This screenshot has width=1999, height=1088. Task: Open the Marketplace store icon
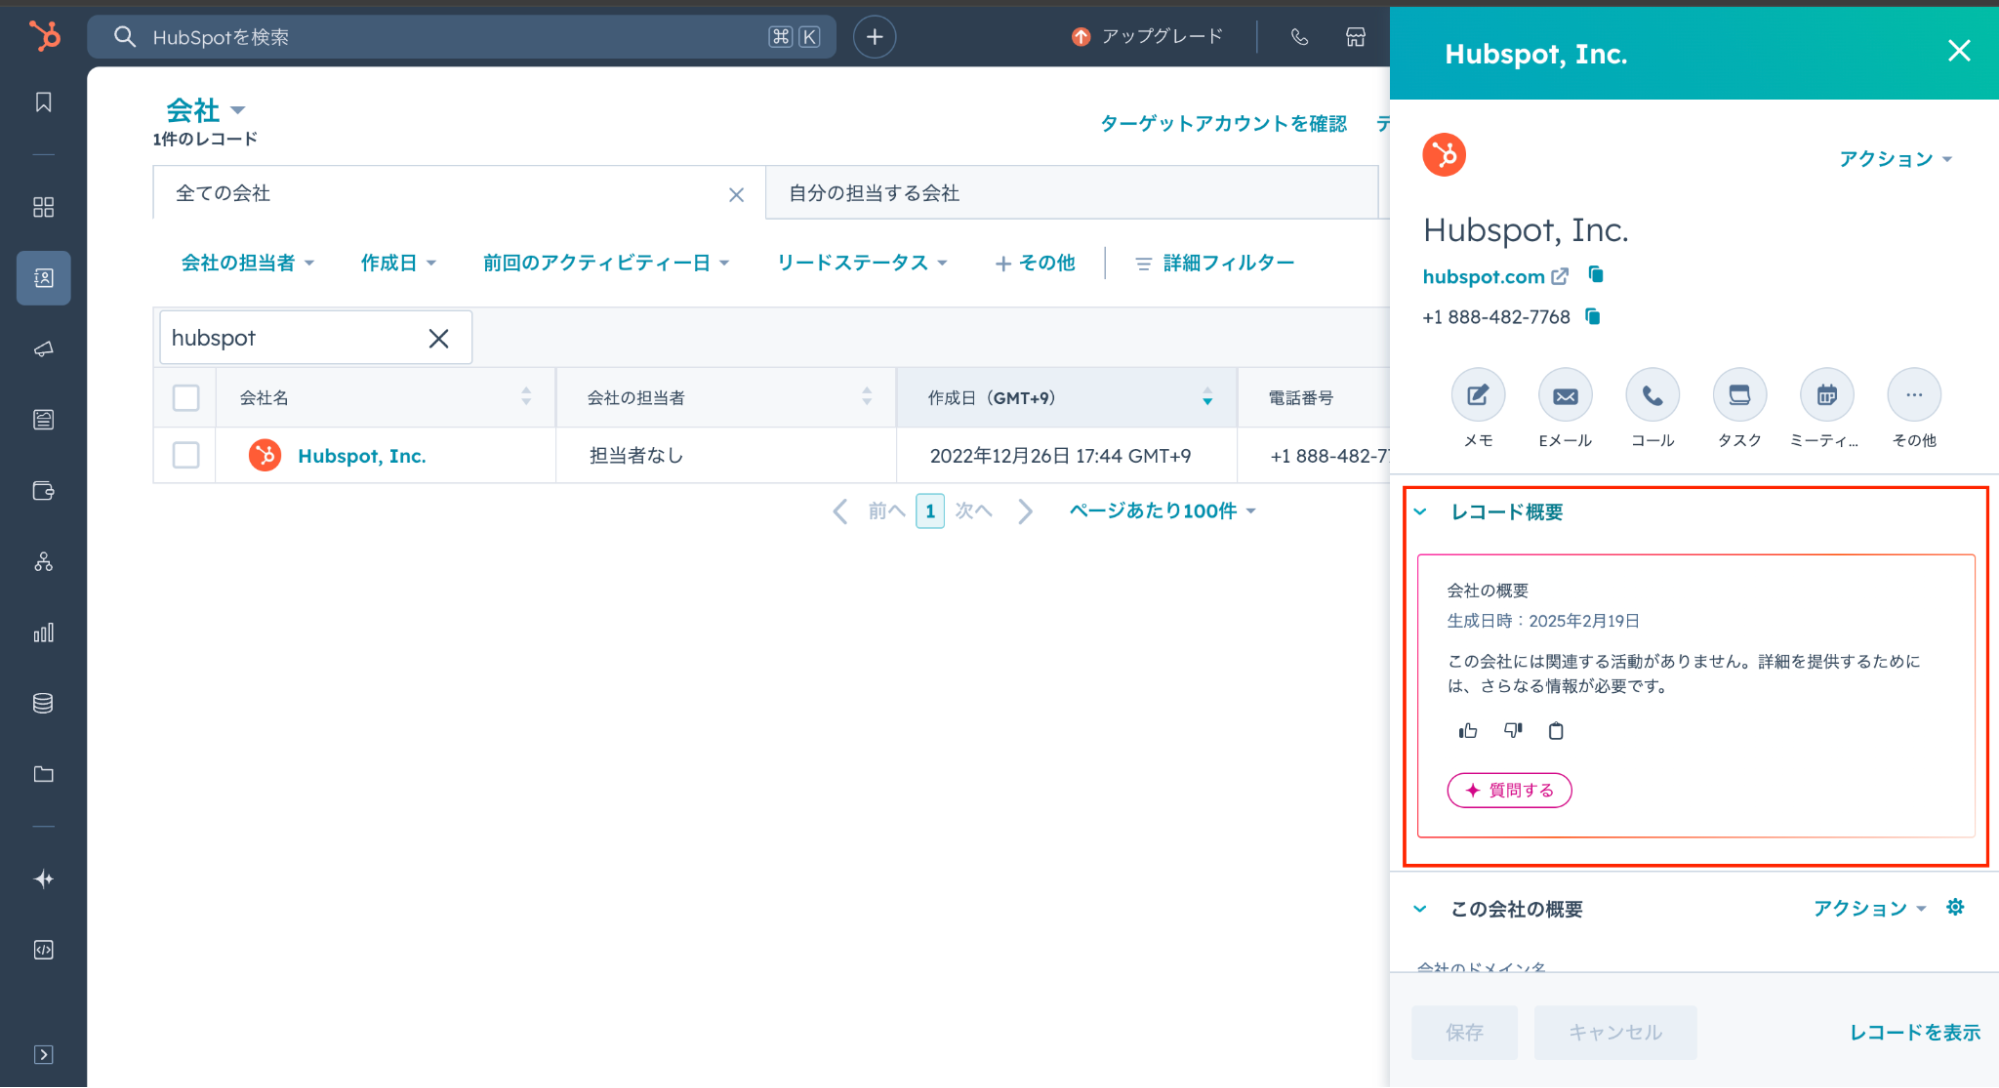coord(1355,37)
